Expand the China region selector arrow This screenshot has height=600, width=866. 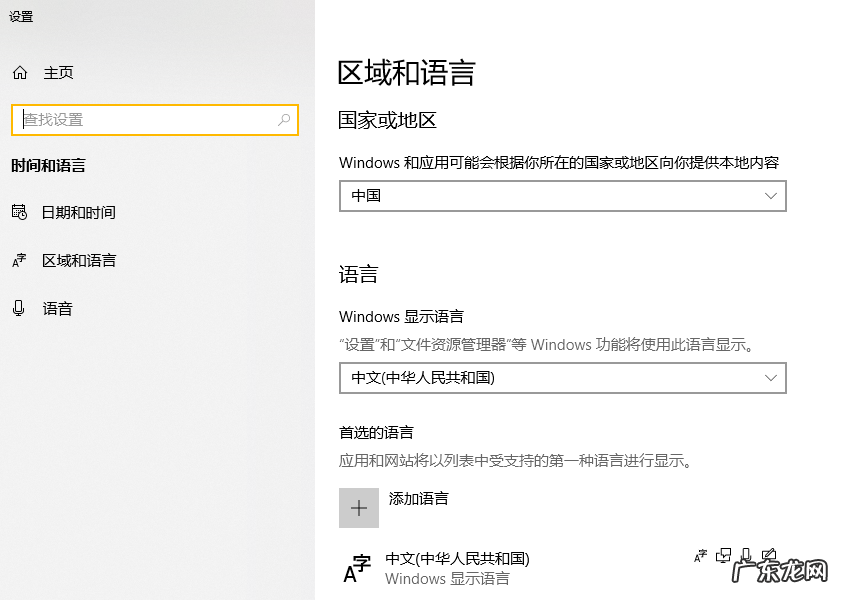coord(770,196)
